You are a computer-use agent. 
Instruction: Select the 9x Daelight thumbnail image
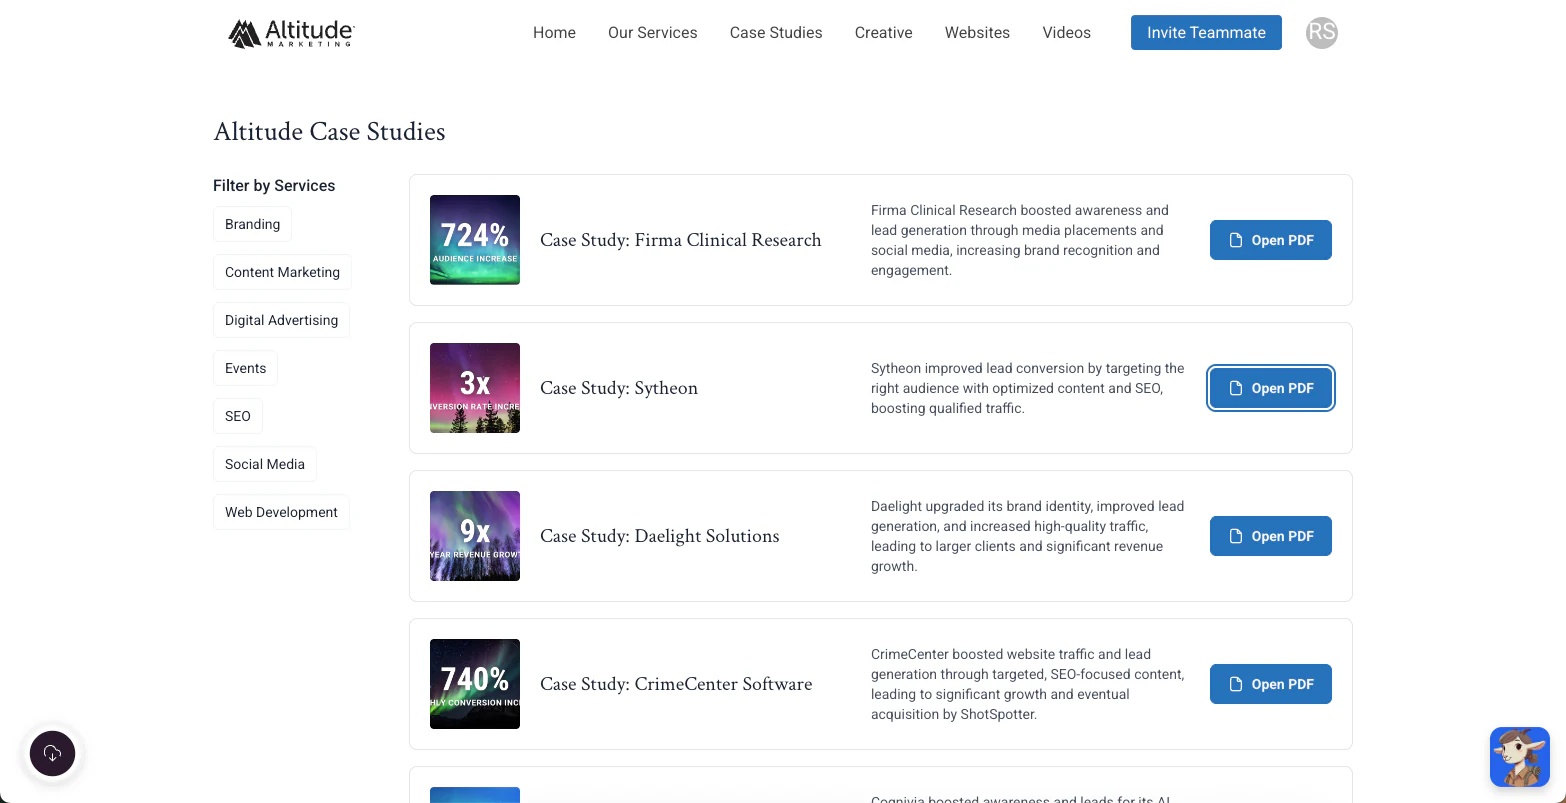[475, 536]
